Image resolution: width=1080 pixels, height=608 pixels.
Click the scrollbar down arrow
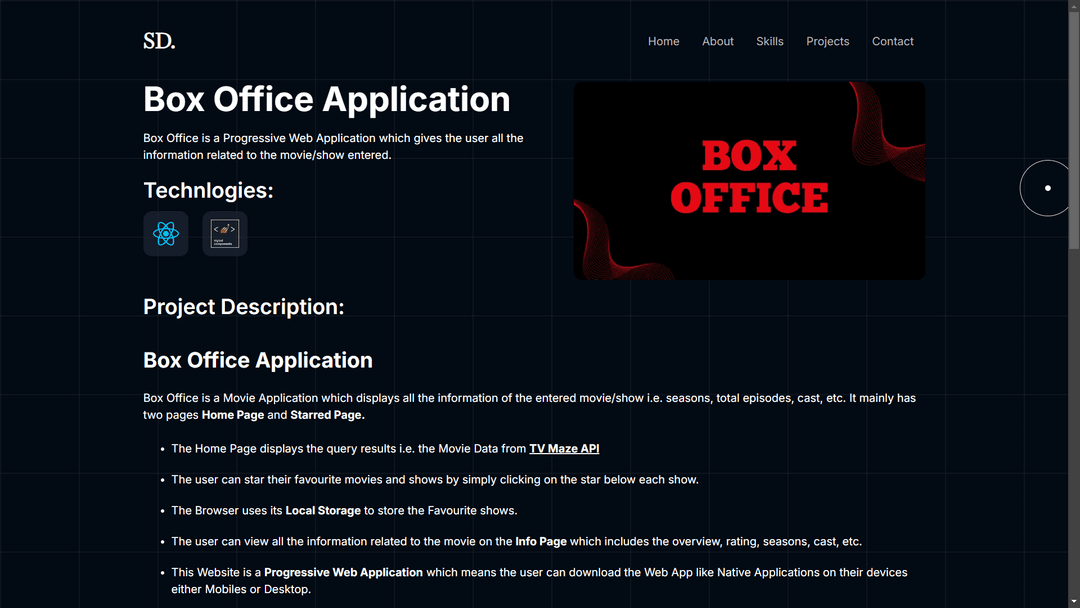pyautogui.click(x=1074, y=601)
